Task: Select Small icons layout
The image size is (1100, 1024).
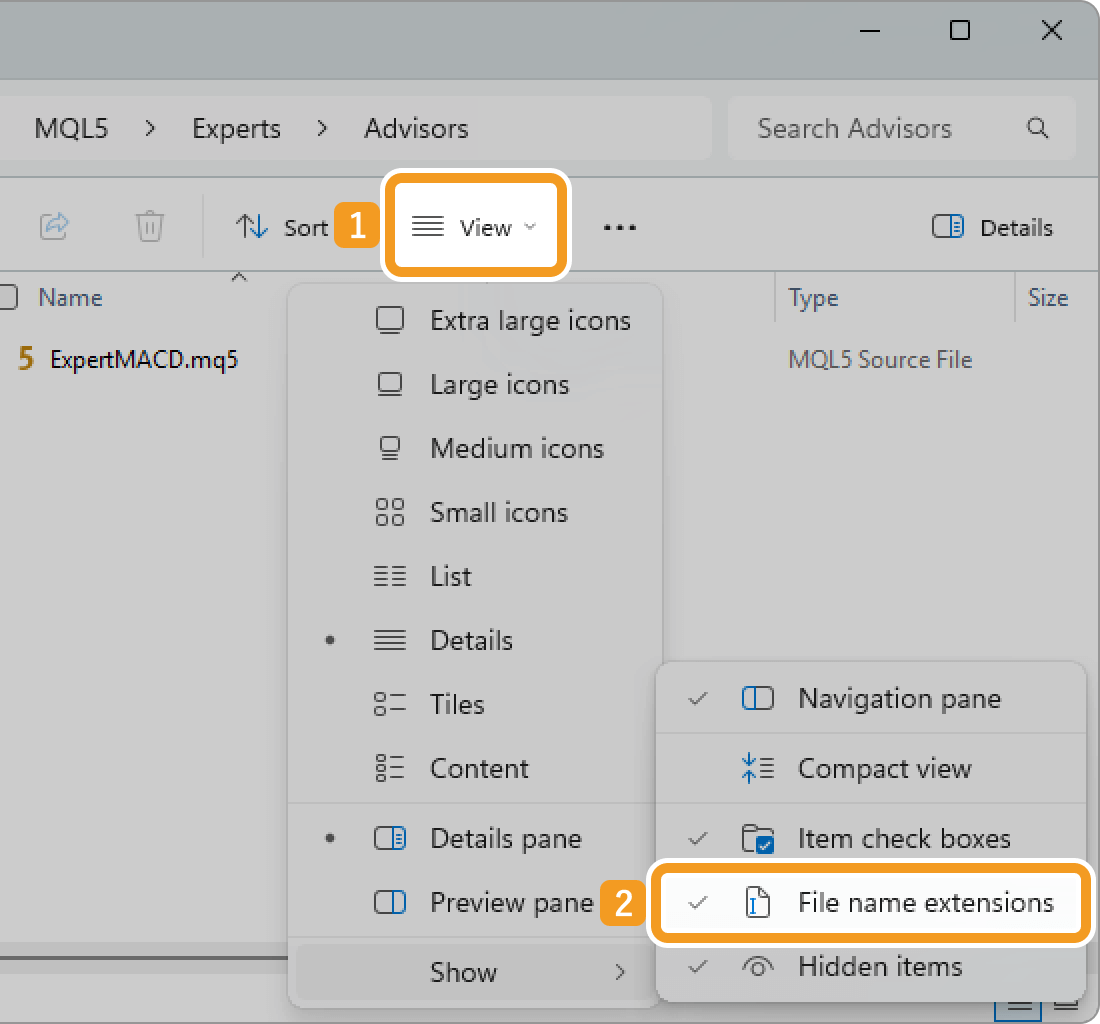Action: 498,513
